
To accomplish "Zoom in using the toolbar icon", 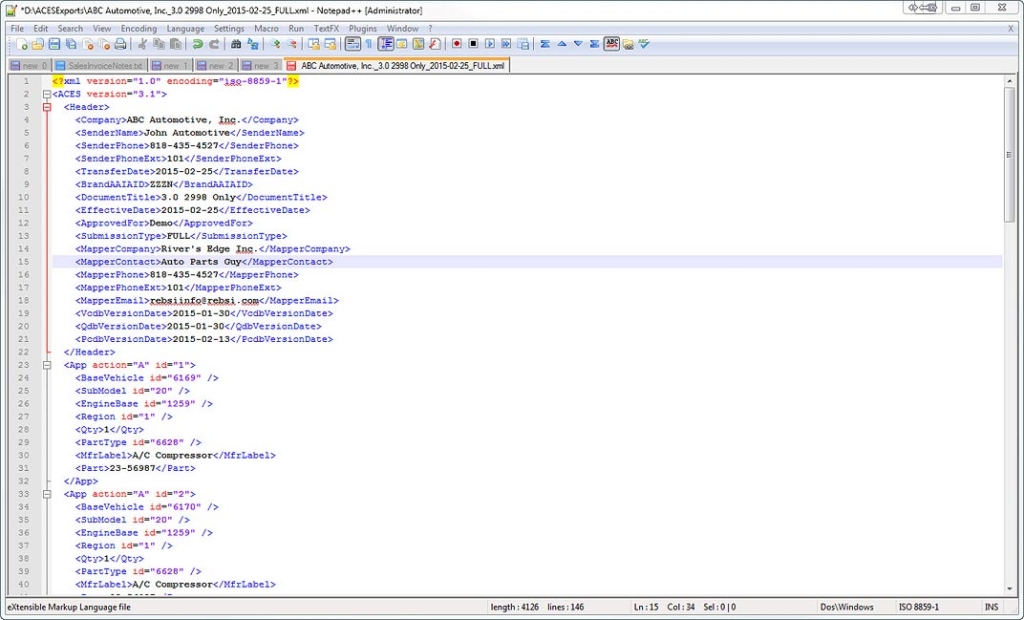I will [x=275, y=44].
